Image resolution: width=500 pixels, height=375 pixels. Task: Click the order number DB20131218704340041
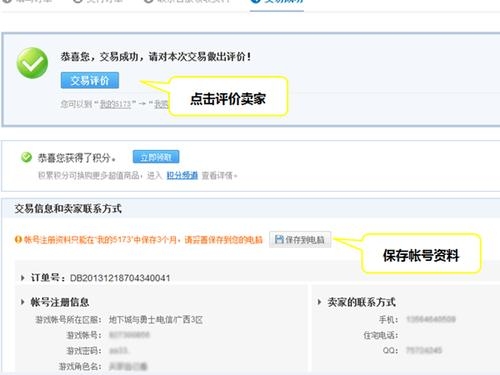click(120, 278)
